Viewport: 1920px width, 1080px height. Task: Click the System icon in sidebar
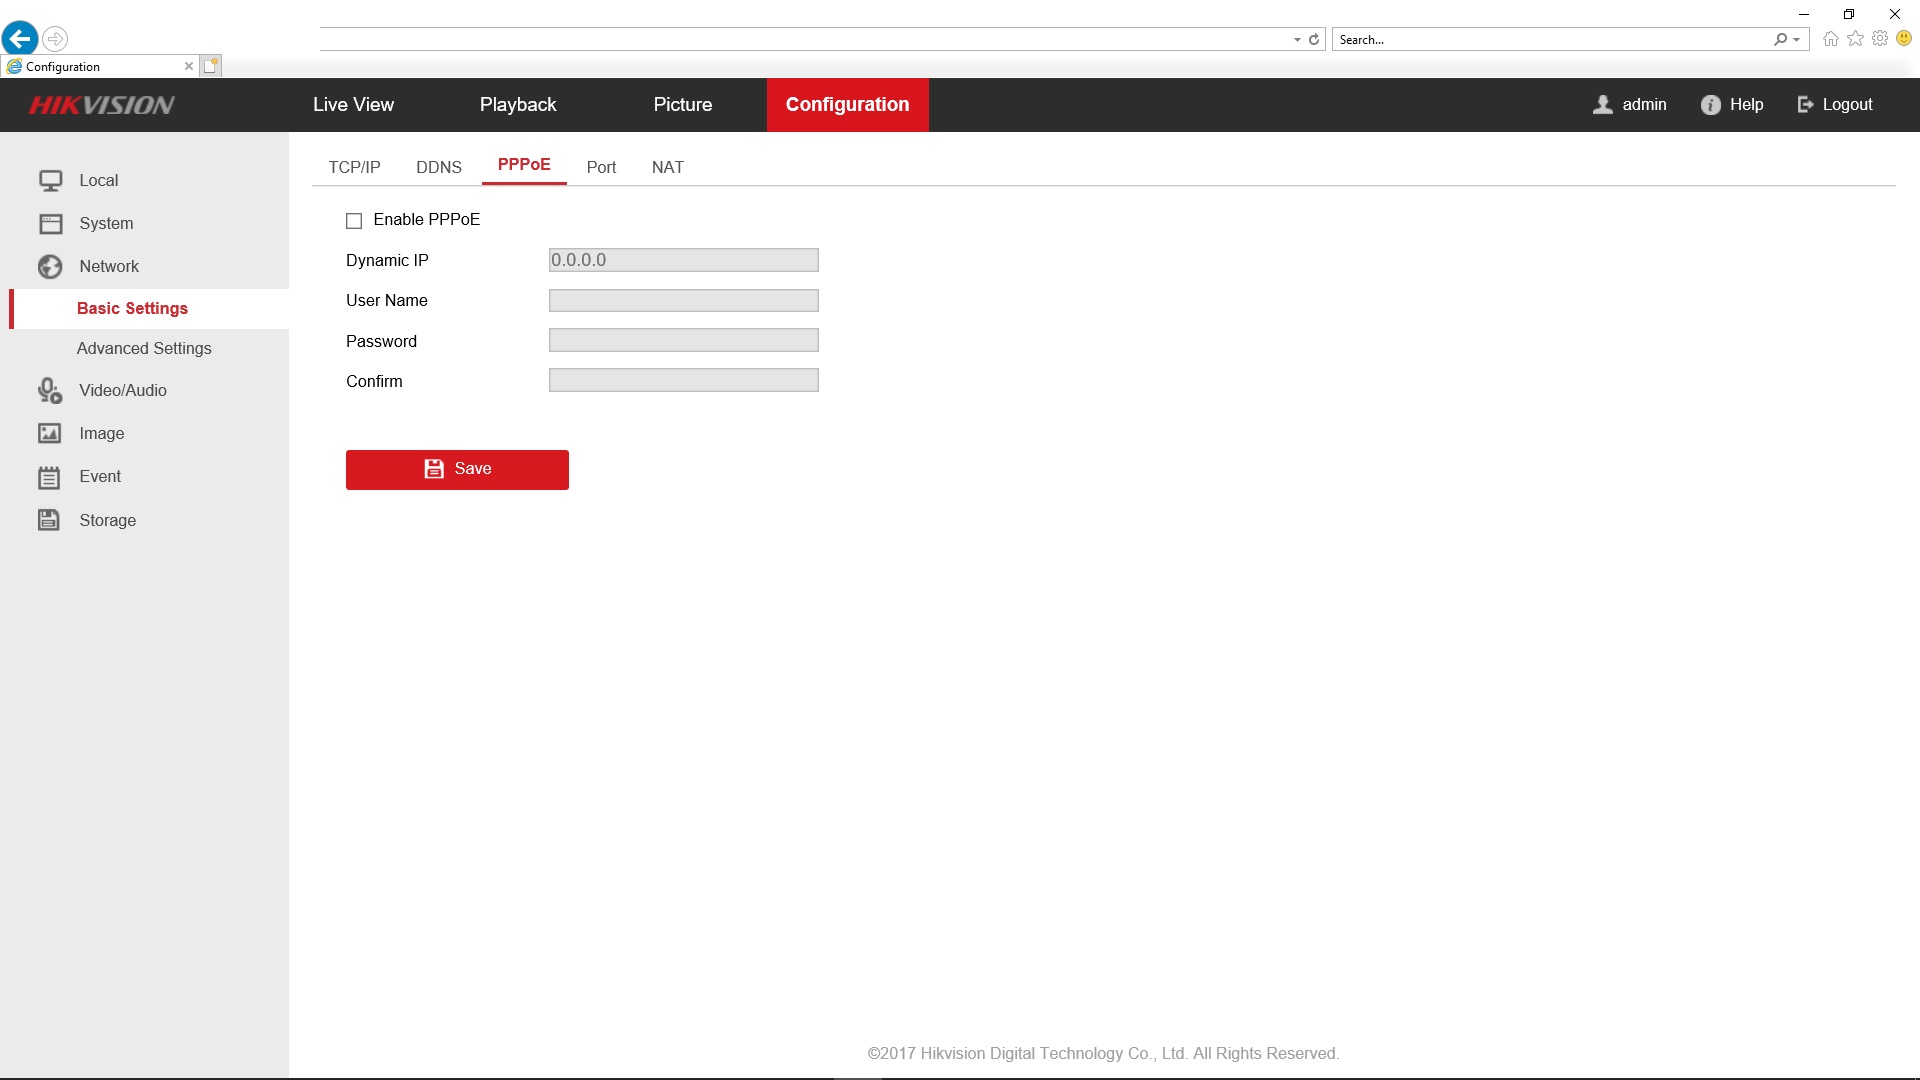tap(50, 224)
